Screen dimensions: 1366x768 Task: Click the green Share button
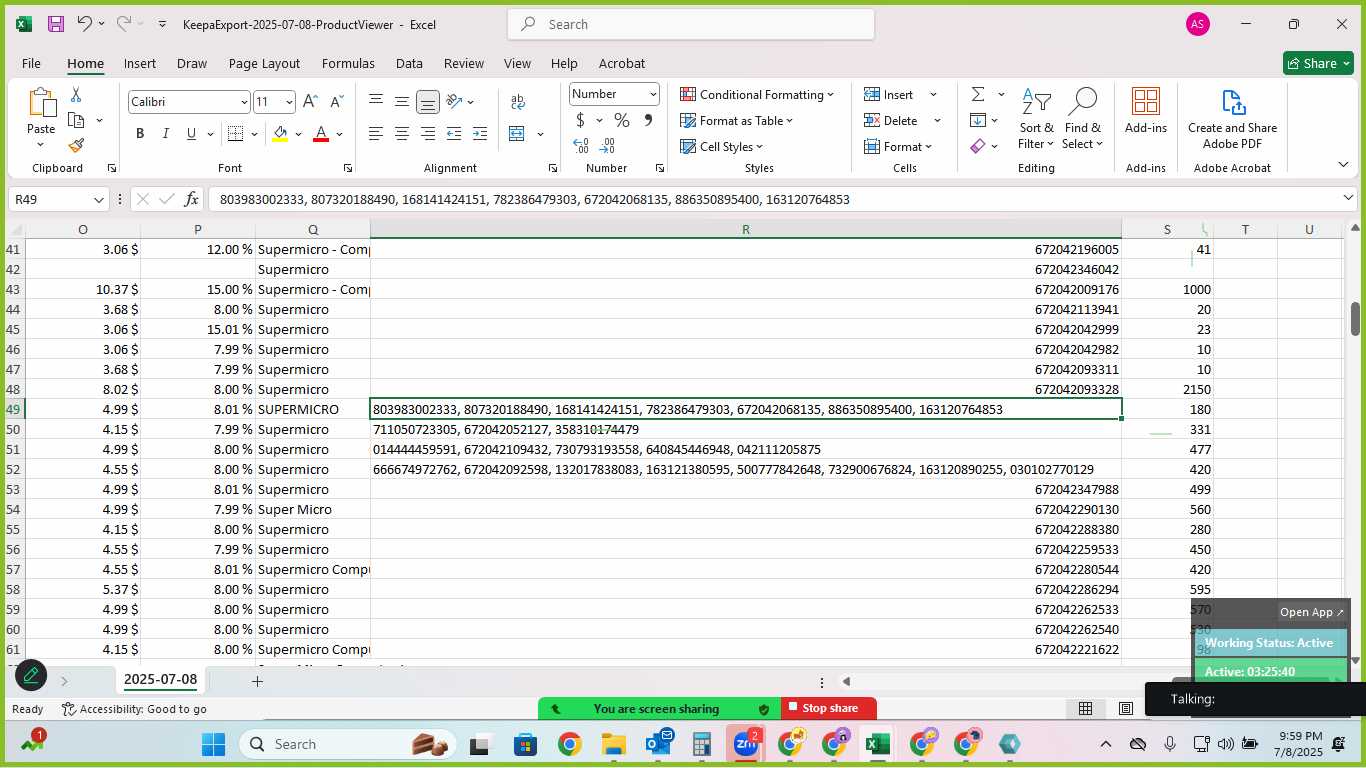1318,63
